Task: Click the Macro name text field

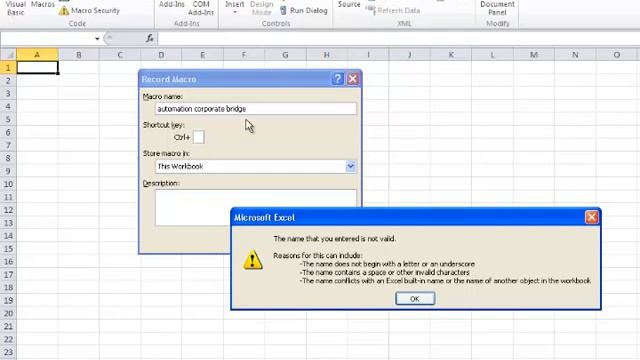Action: 256,109
